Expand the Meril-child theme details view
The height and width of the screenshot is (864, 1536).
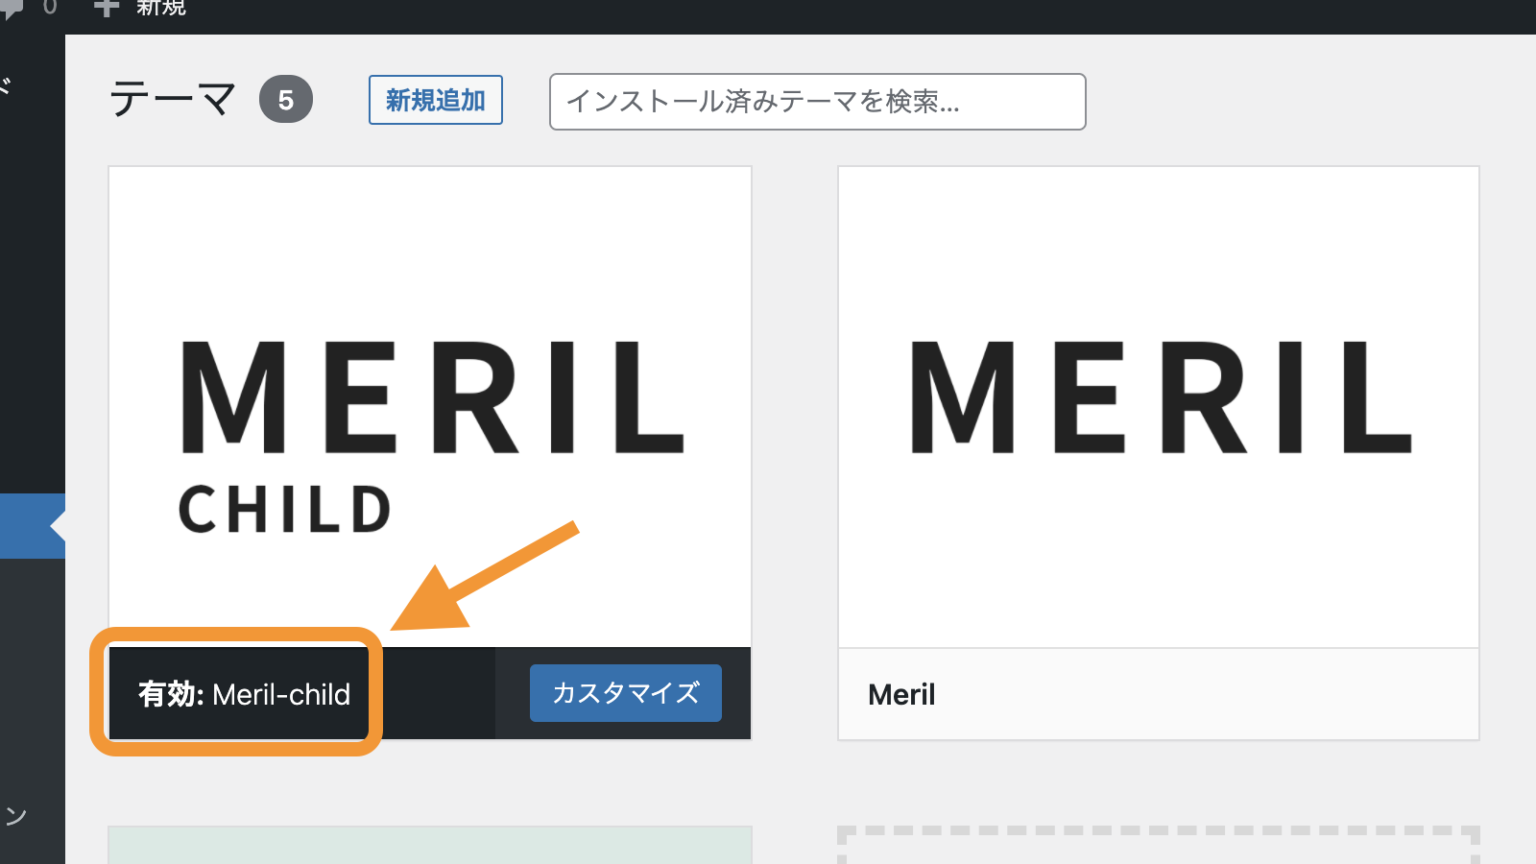pyautogui.click(x=430, y=400)
